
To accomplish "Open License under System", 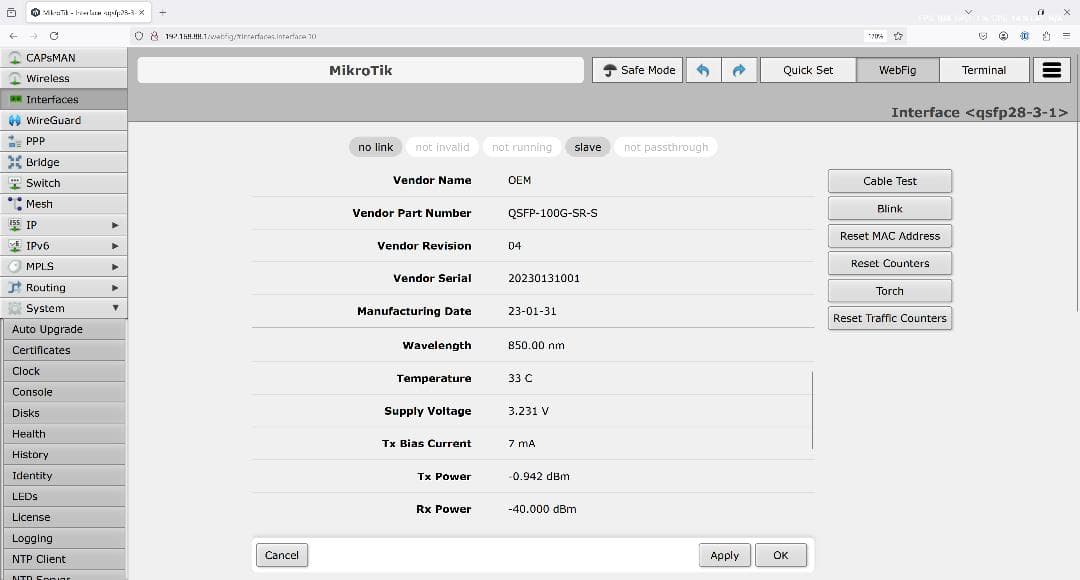I will point(65,517).
